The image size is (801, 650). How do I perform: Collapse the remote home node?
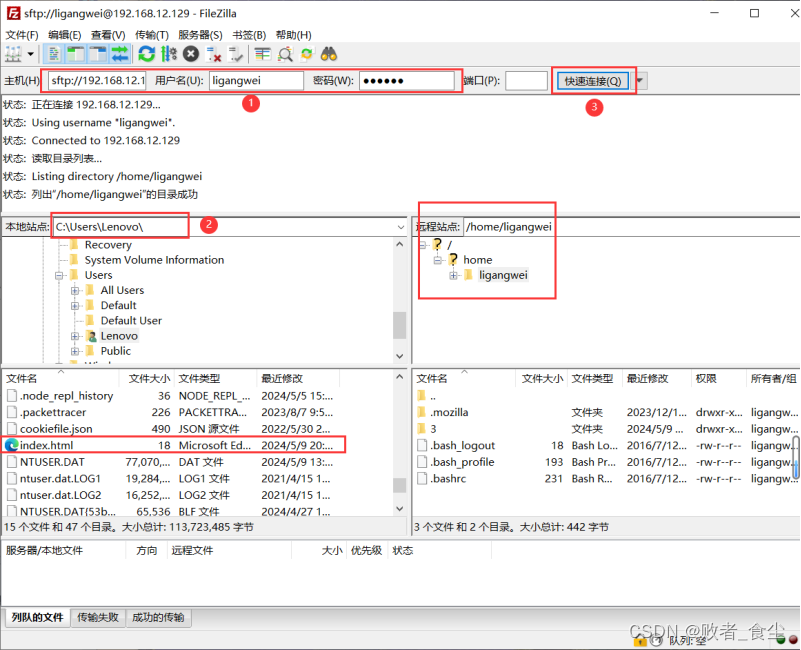coord(438,260)
